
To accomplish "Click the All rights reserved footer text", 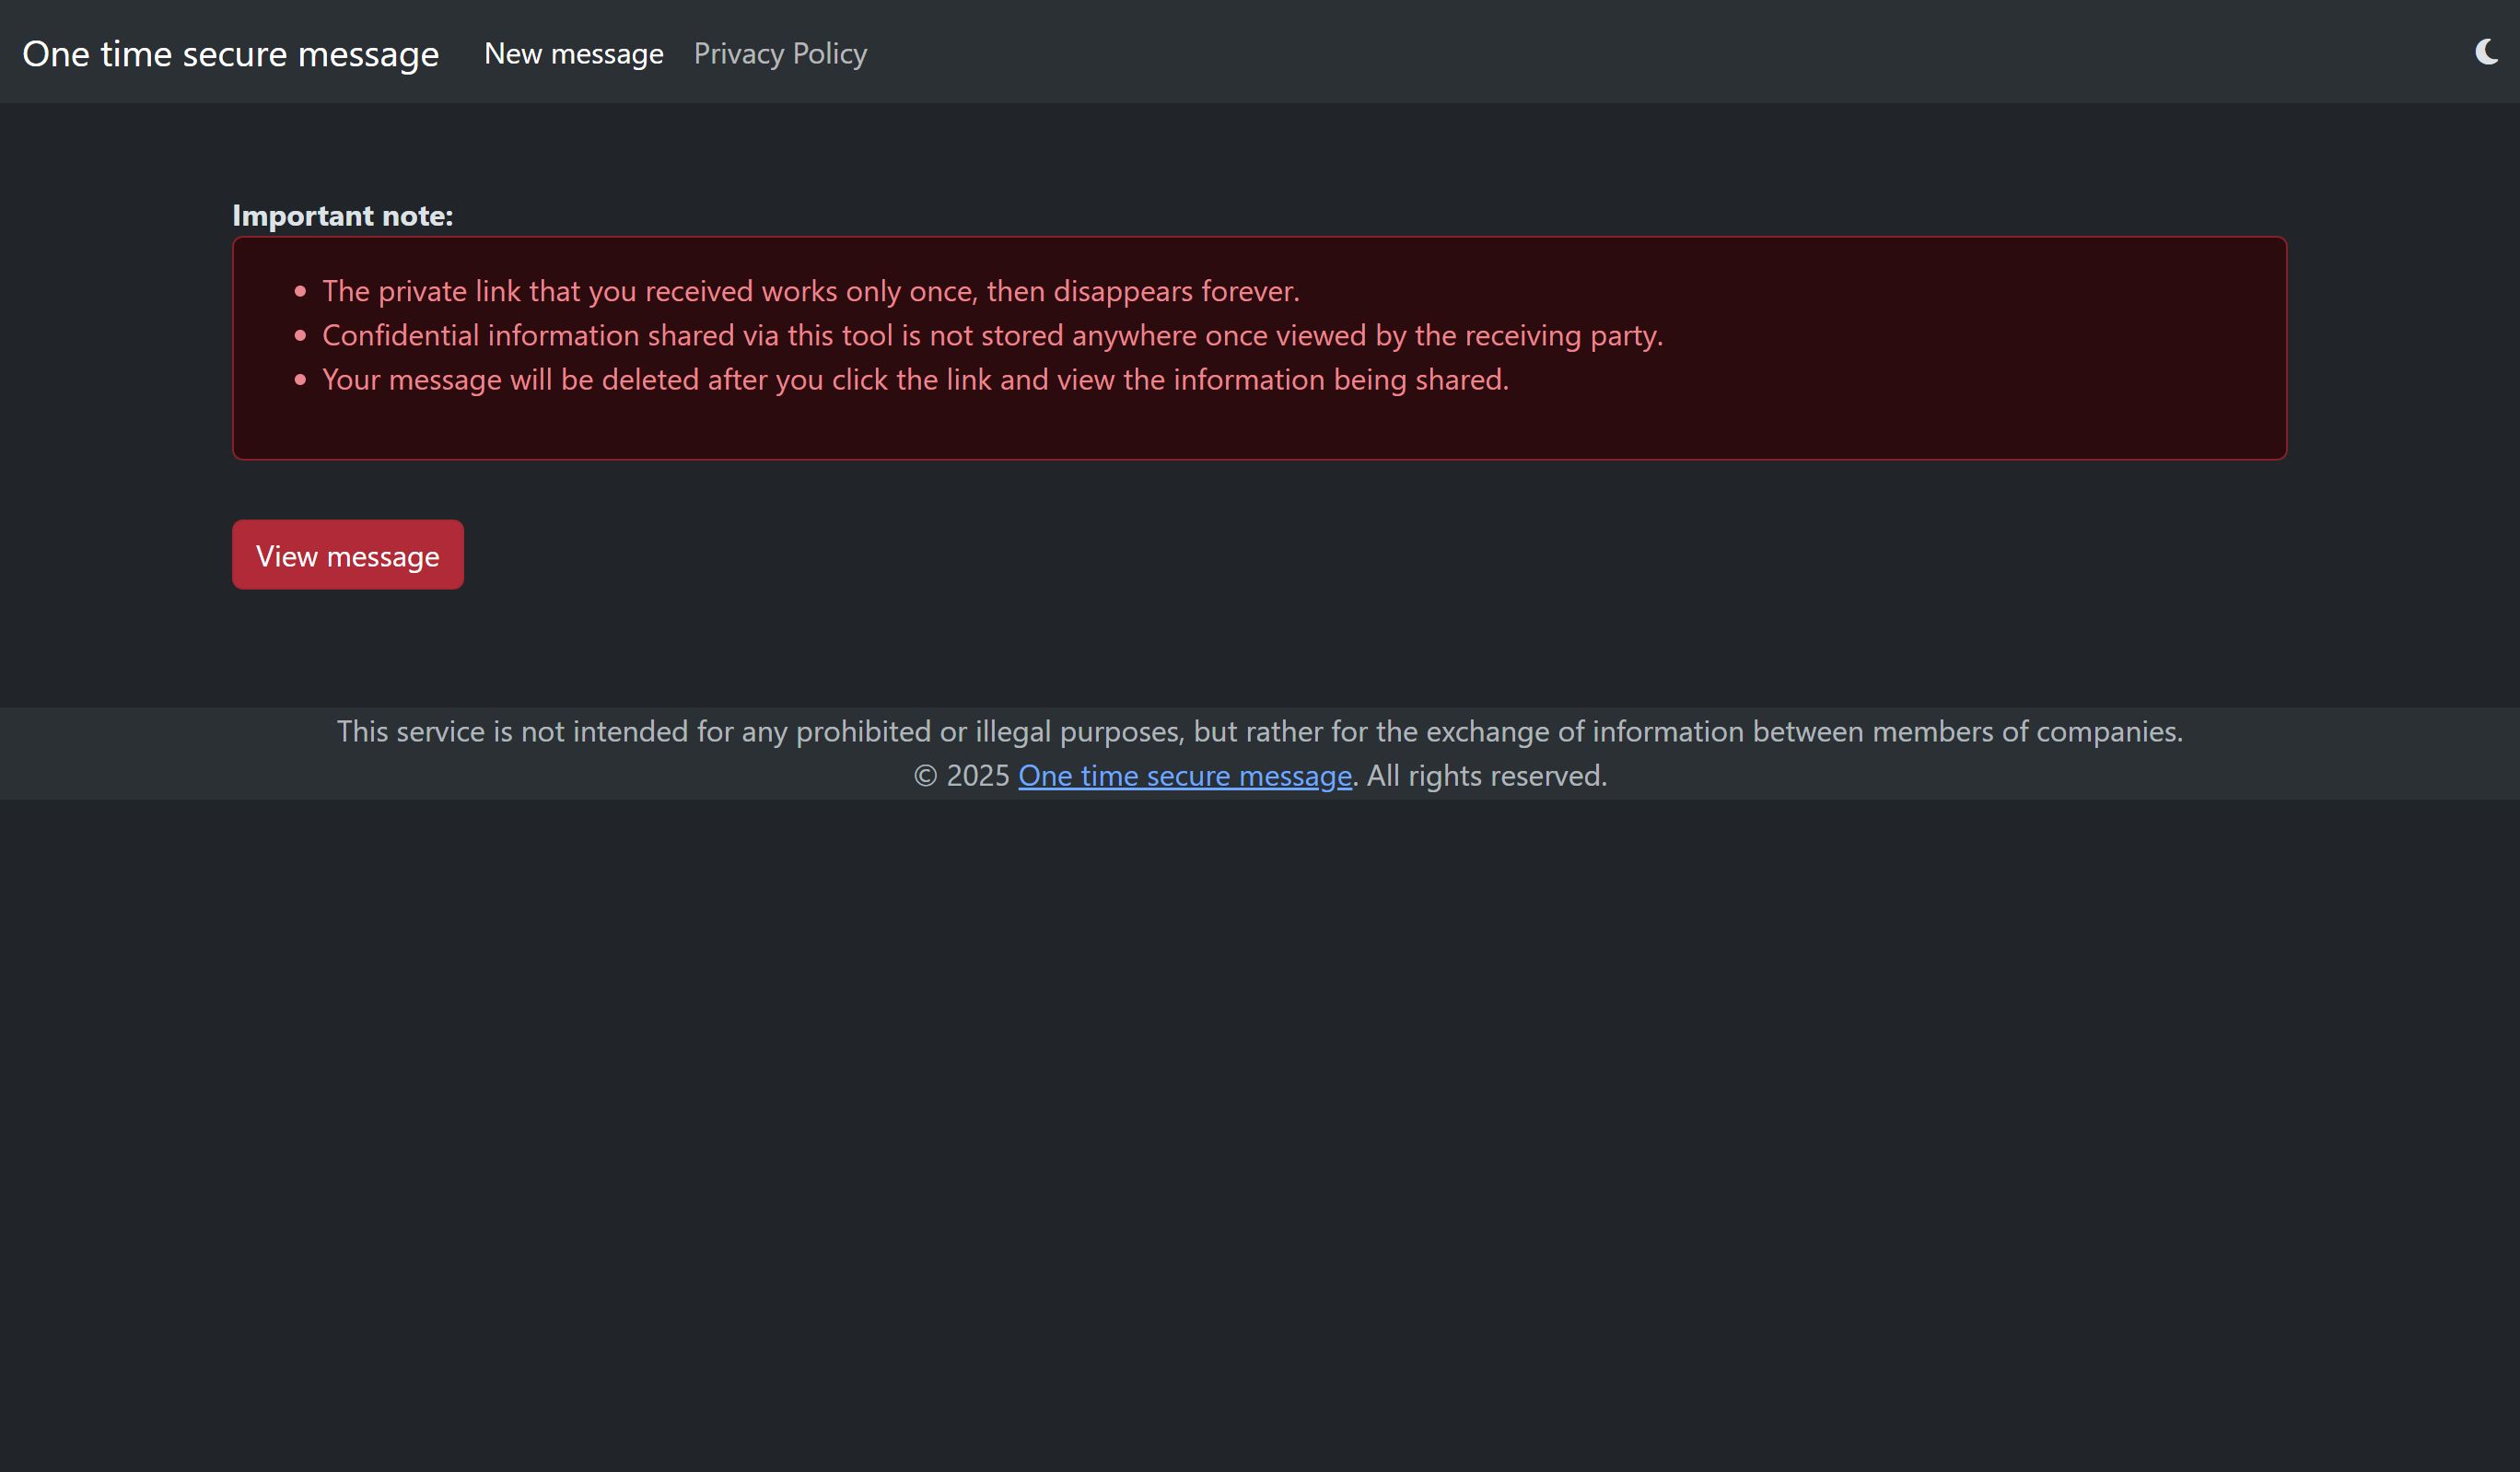I will [x=1486, y=776].
